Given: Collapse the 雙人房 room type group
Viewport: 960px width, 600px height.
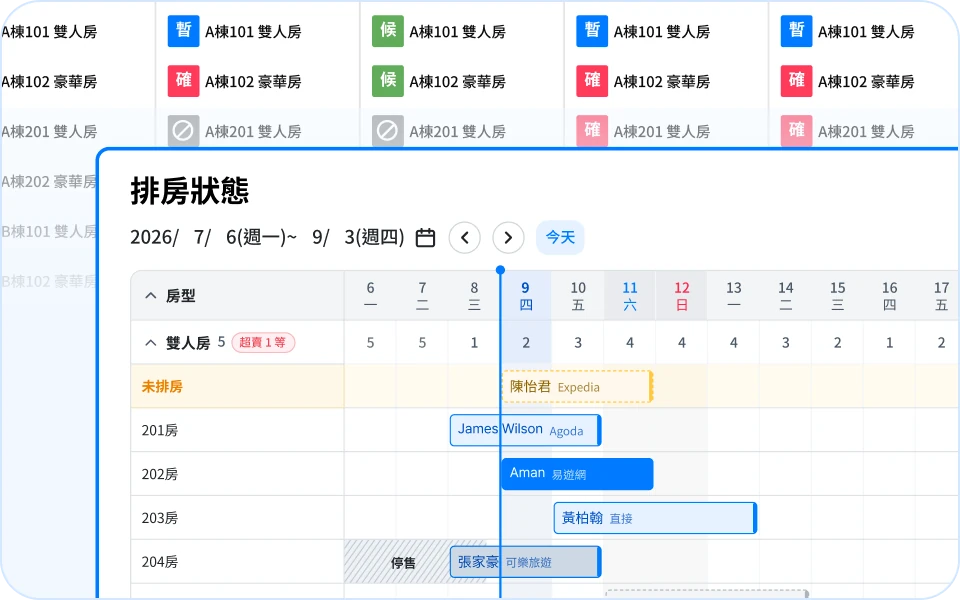Looking at the screenshot, I should (x=151, y=342).
